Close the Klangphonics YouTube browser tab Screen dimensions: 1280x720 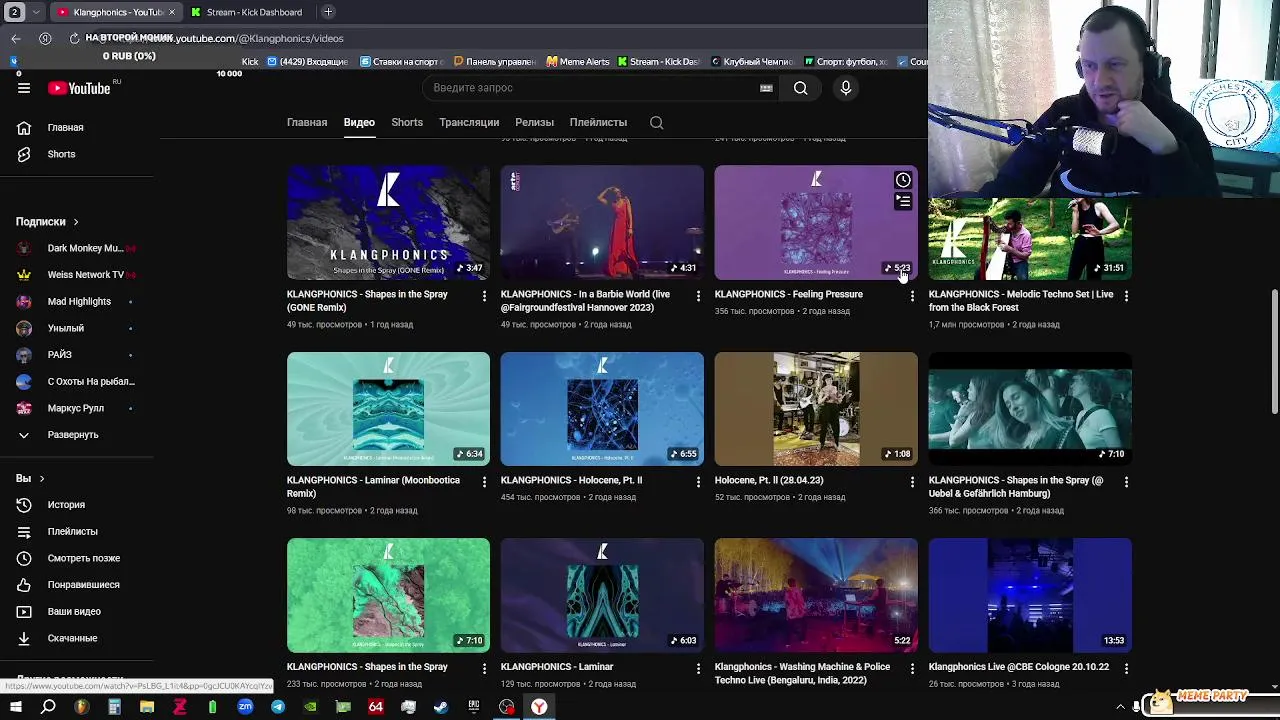pyautogui.click(x=171, y=12)
